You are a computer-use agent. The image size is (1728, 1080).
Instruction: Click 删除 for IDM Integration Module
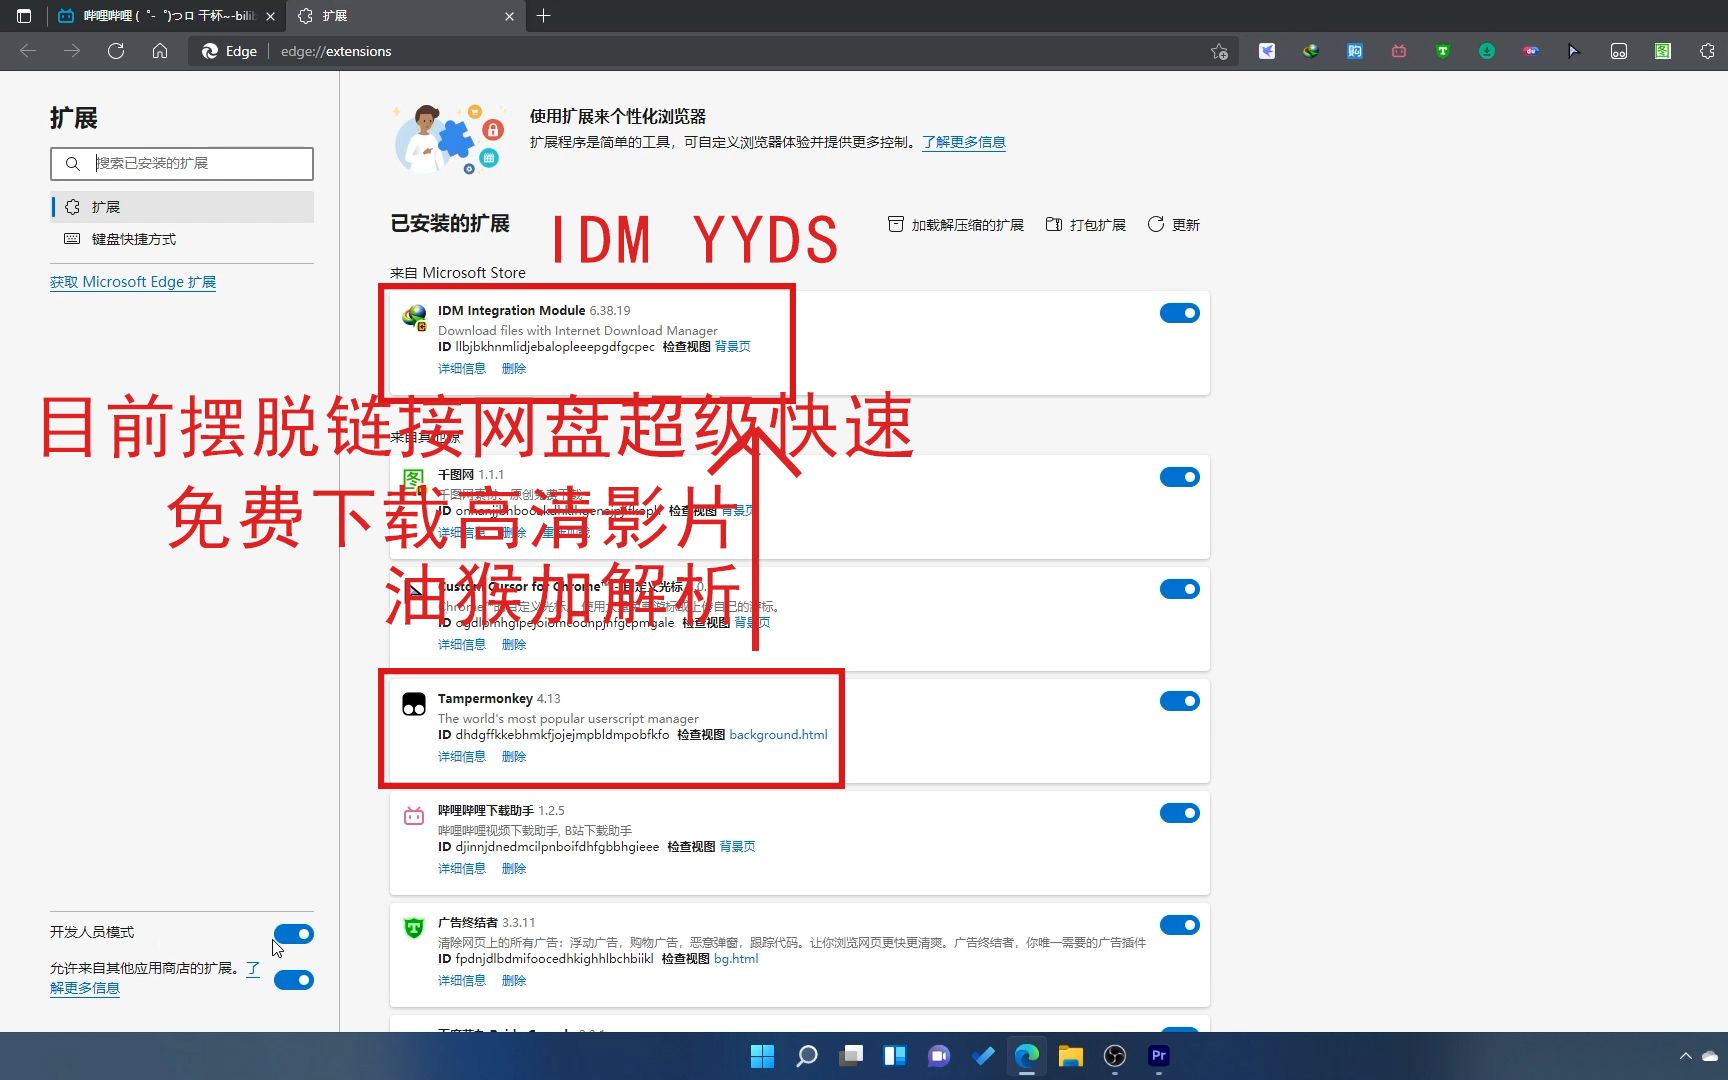click(514, 369)
